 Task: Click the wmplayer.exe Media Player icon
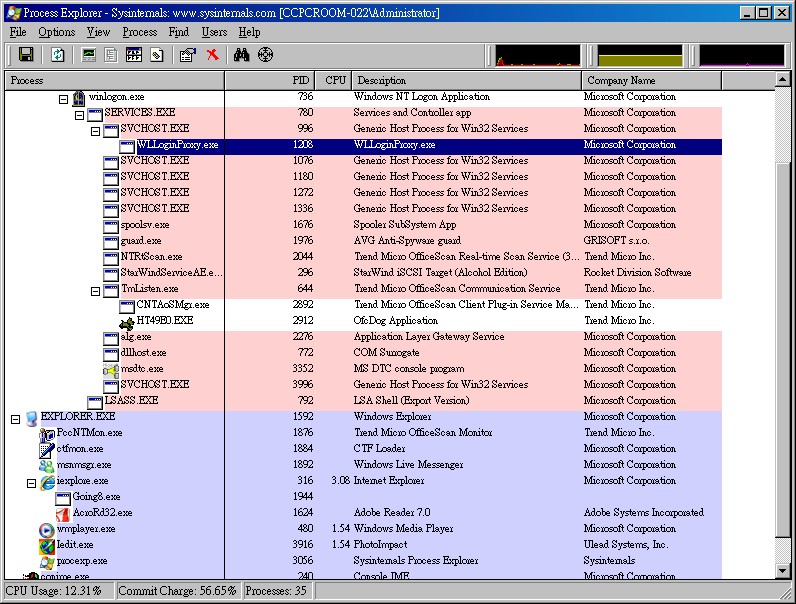coord(47,529)
